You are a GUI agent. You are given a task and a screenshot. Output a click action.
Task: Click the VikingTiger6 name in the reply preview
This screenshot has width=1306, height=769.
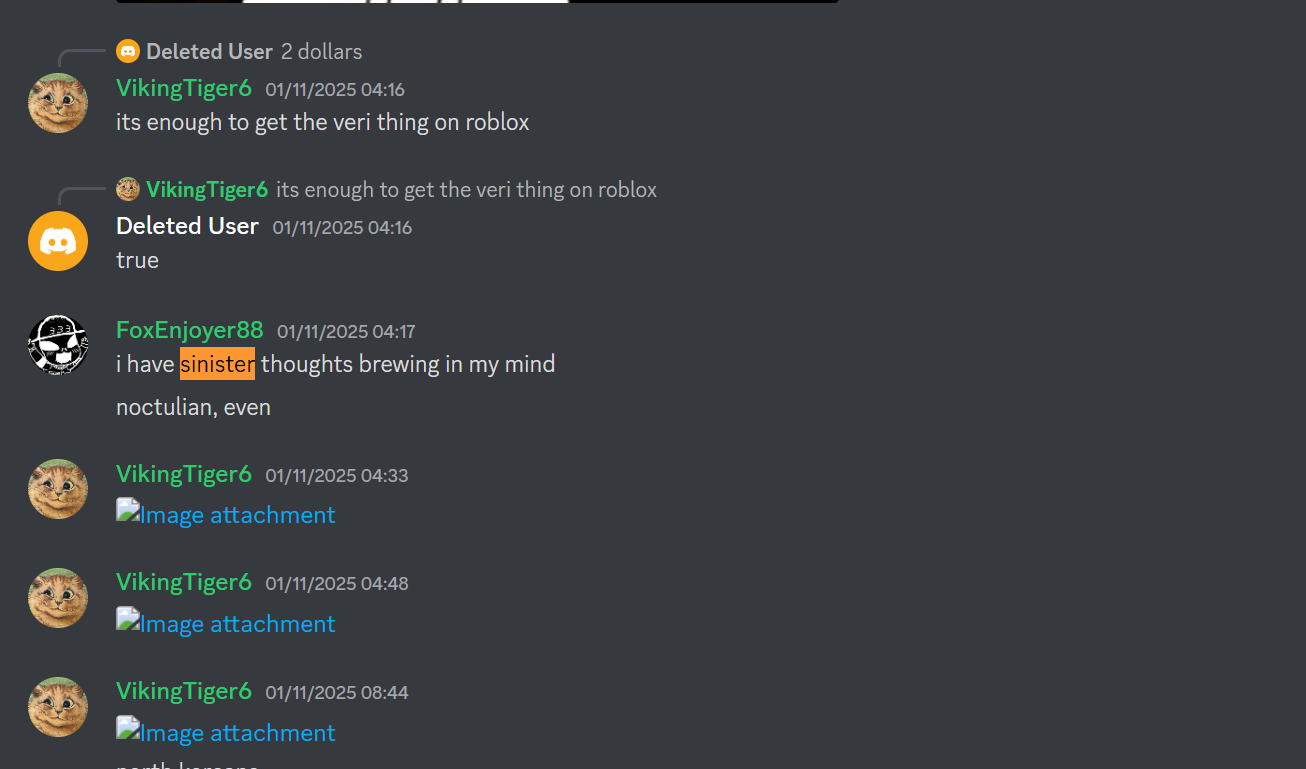(207, 189)
